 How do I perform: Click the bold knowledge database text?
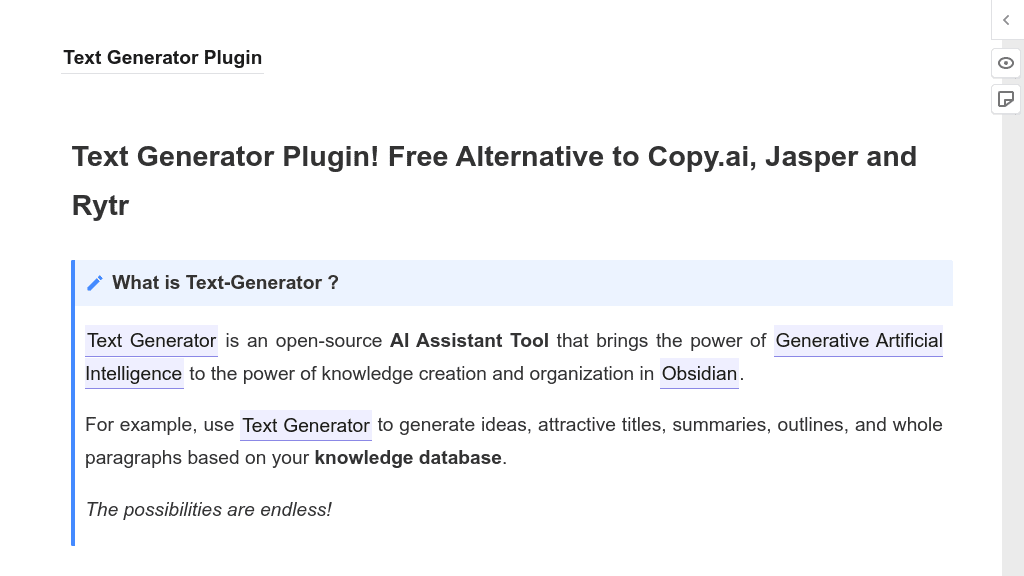408,457
